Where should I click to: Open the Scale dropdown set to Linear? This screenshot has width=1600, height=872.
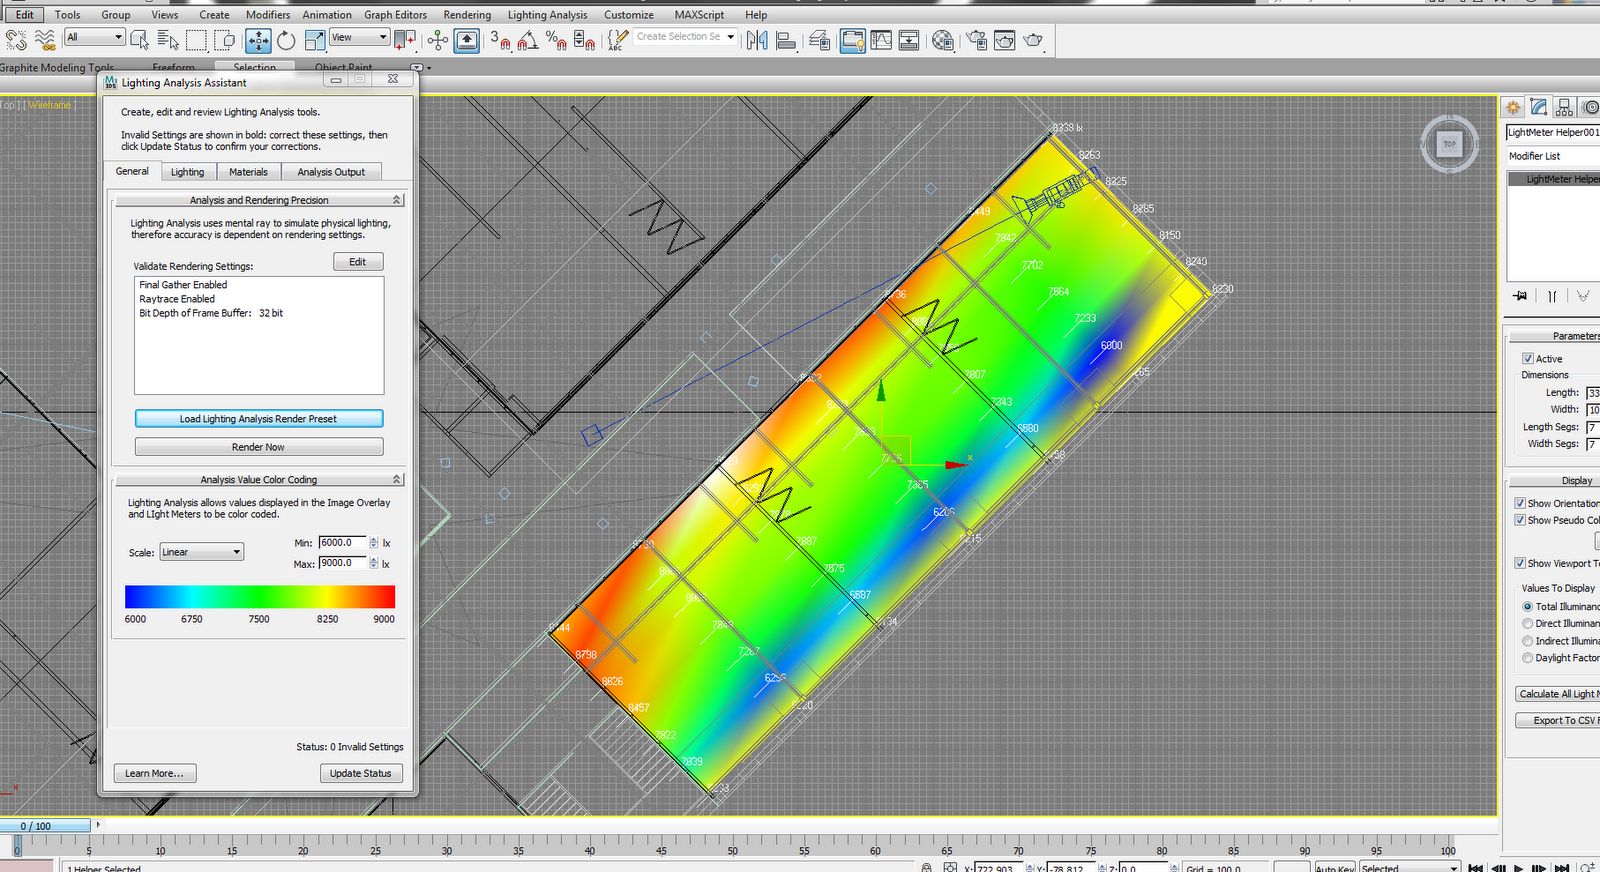click(202, 552)
